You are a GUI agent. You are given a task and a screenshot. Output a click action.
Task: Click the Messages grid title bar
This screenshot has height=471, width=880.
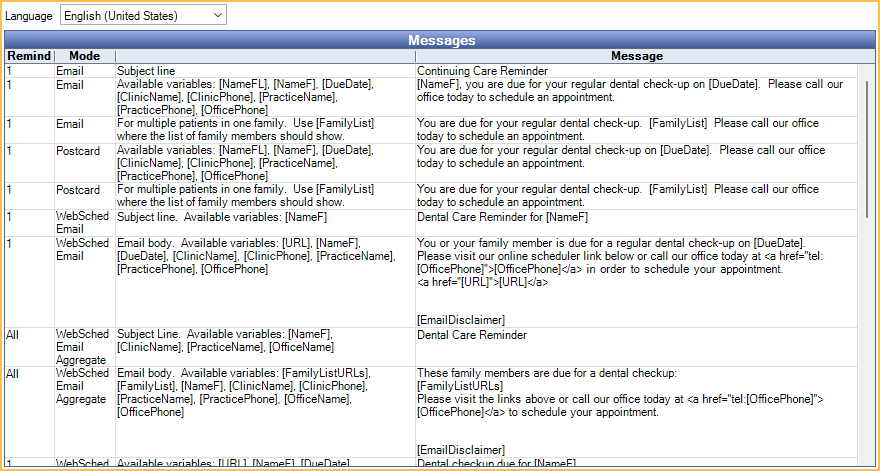[441, 40]
